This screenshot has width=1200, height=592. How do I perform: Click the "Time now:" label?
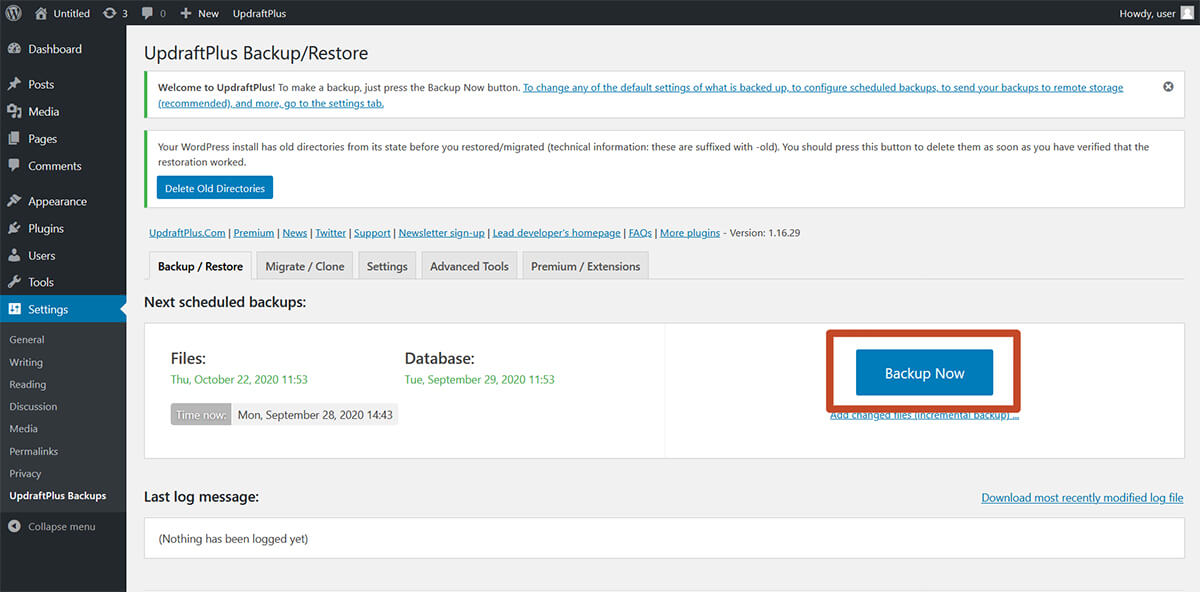coord(202,414)
